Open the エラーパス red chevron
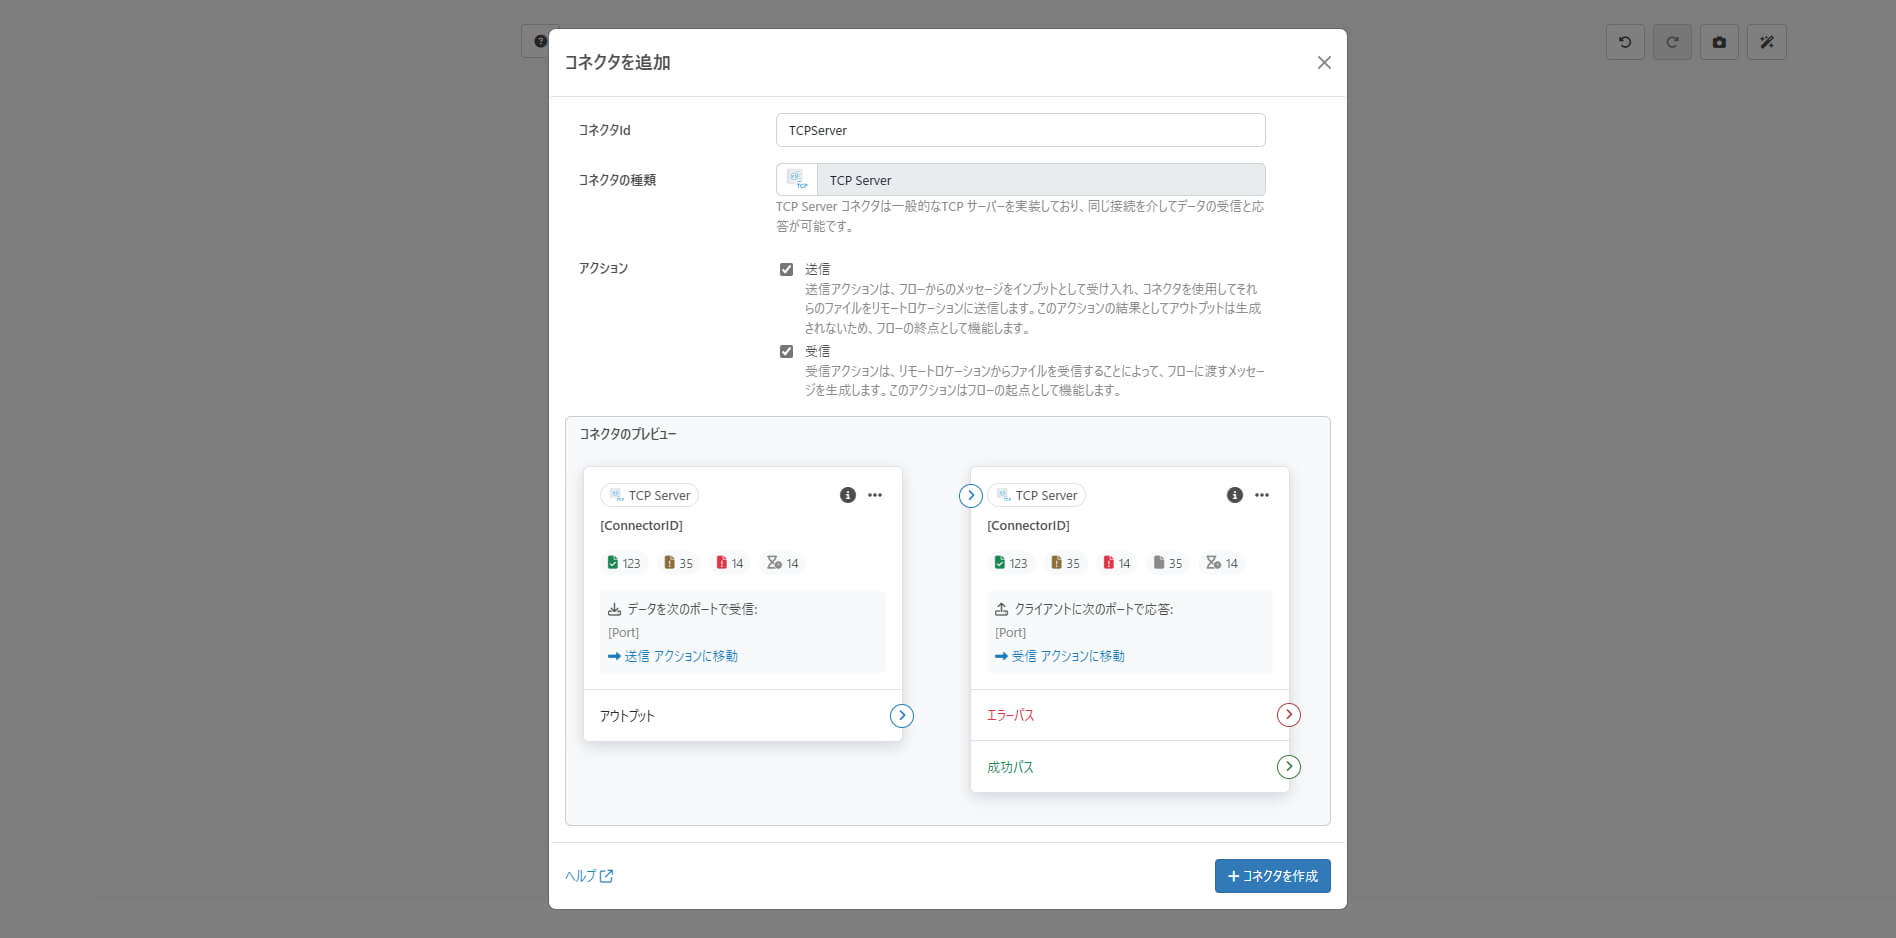1896x938 pixels. click(x=1289, y=715)
